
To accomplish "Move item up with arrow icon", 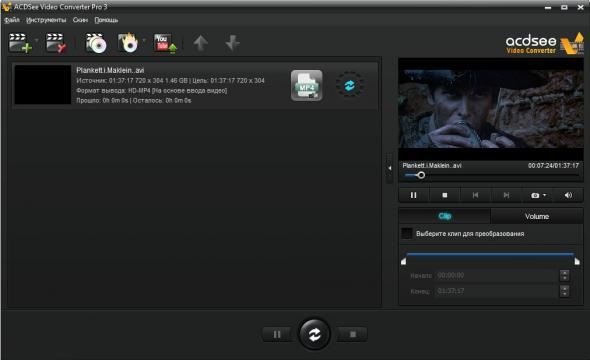I will (x=201, y=43).
